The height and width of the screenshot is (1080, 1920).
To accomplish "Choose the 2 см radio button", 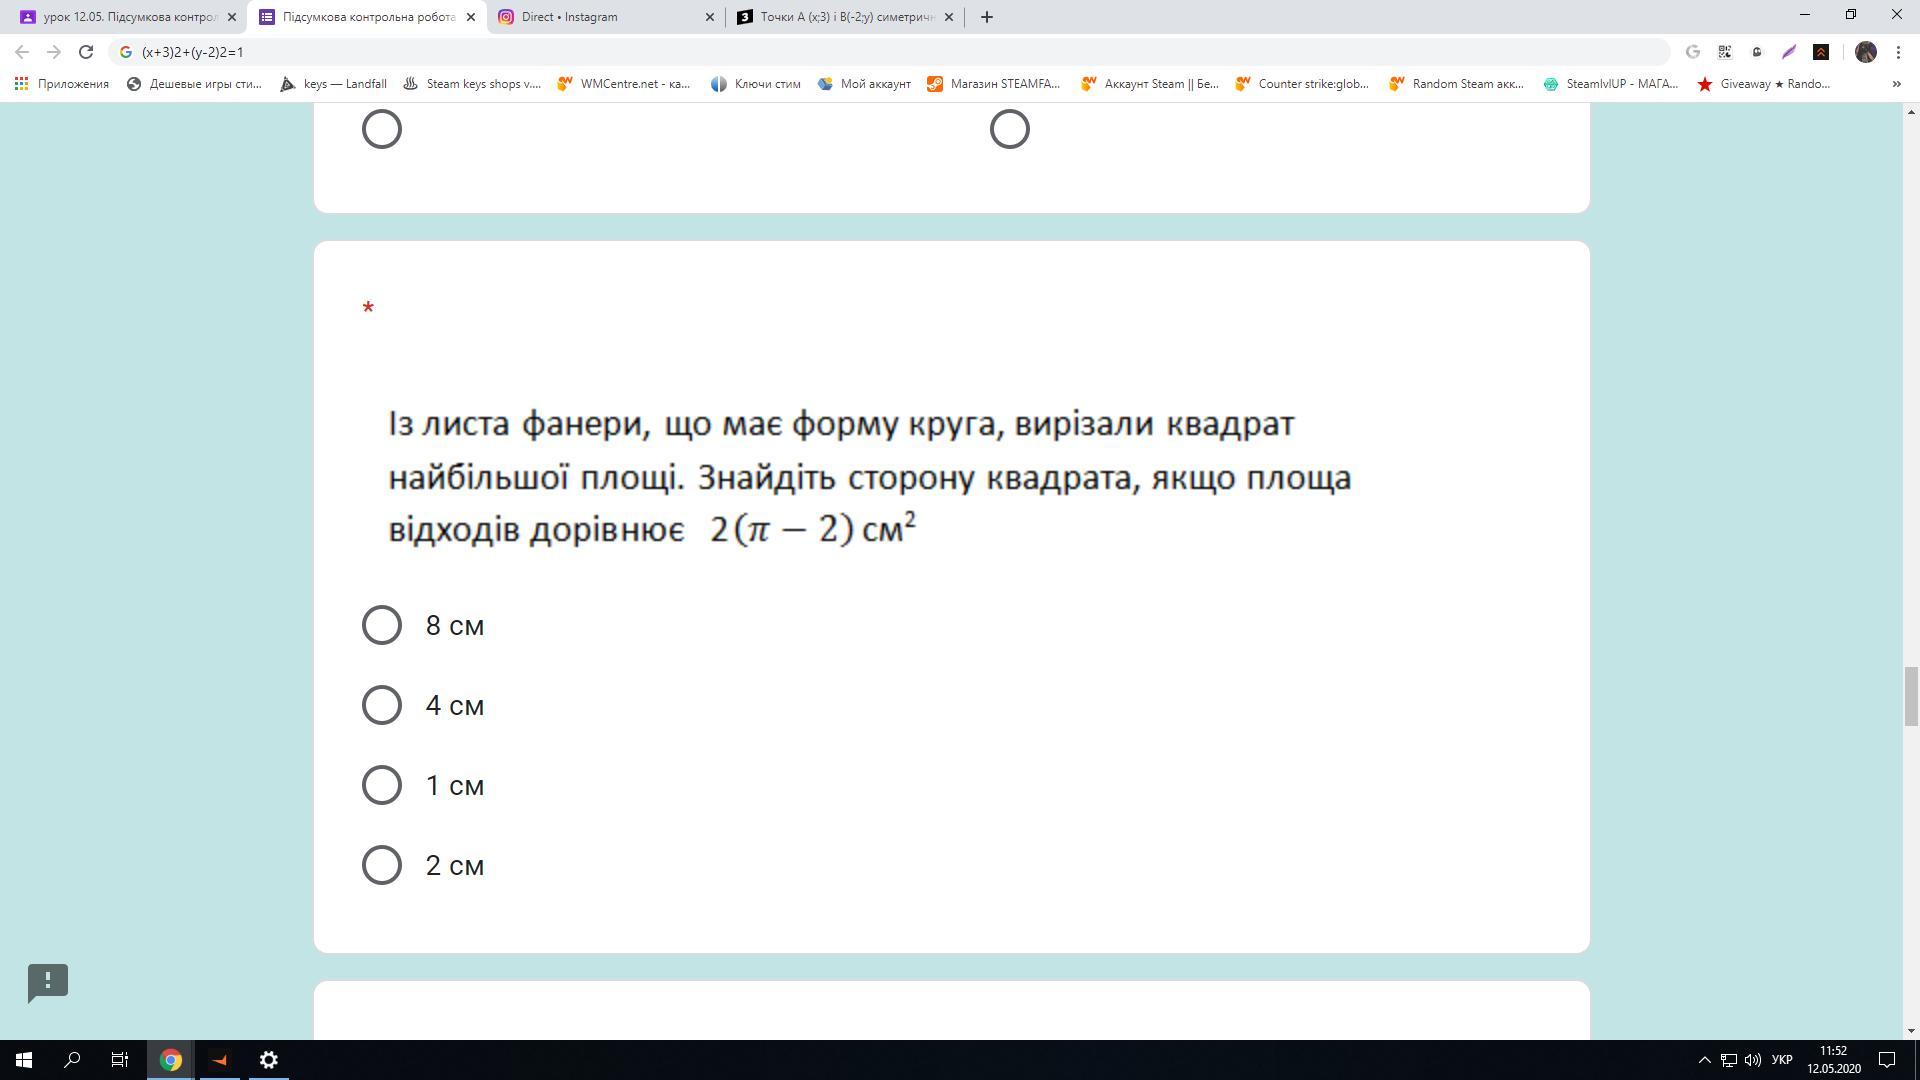I will point(382,865).
